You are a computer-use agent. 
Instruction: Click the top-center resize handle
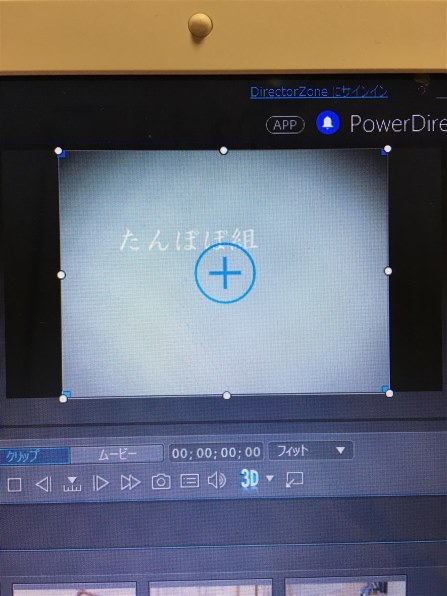(224, 151)
